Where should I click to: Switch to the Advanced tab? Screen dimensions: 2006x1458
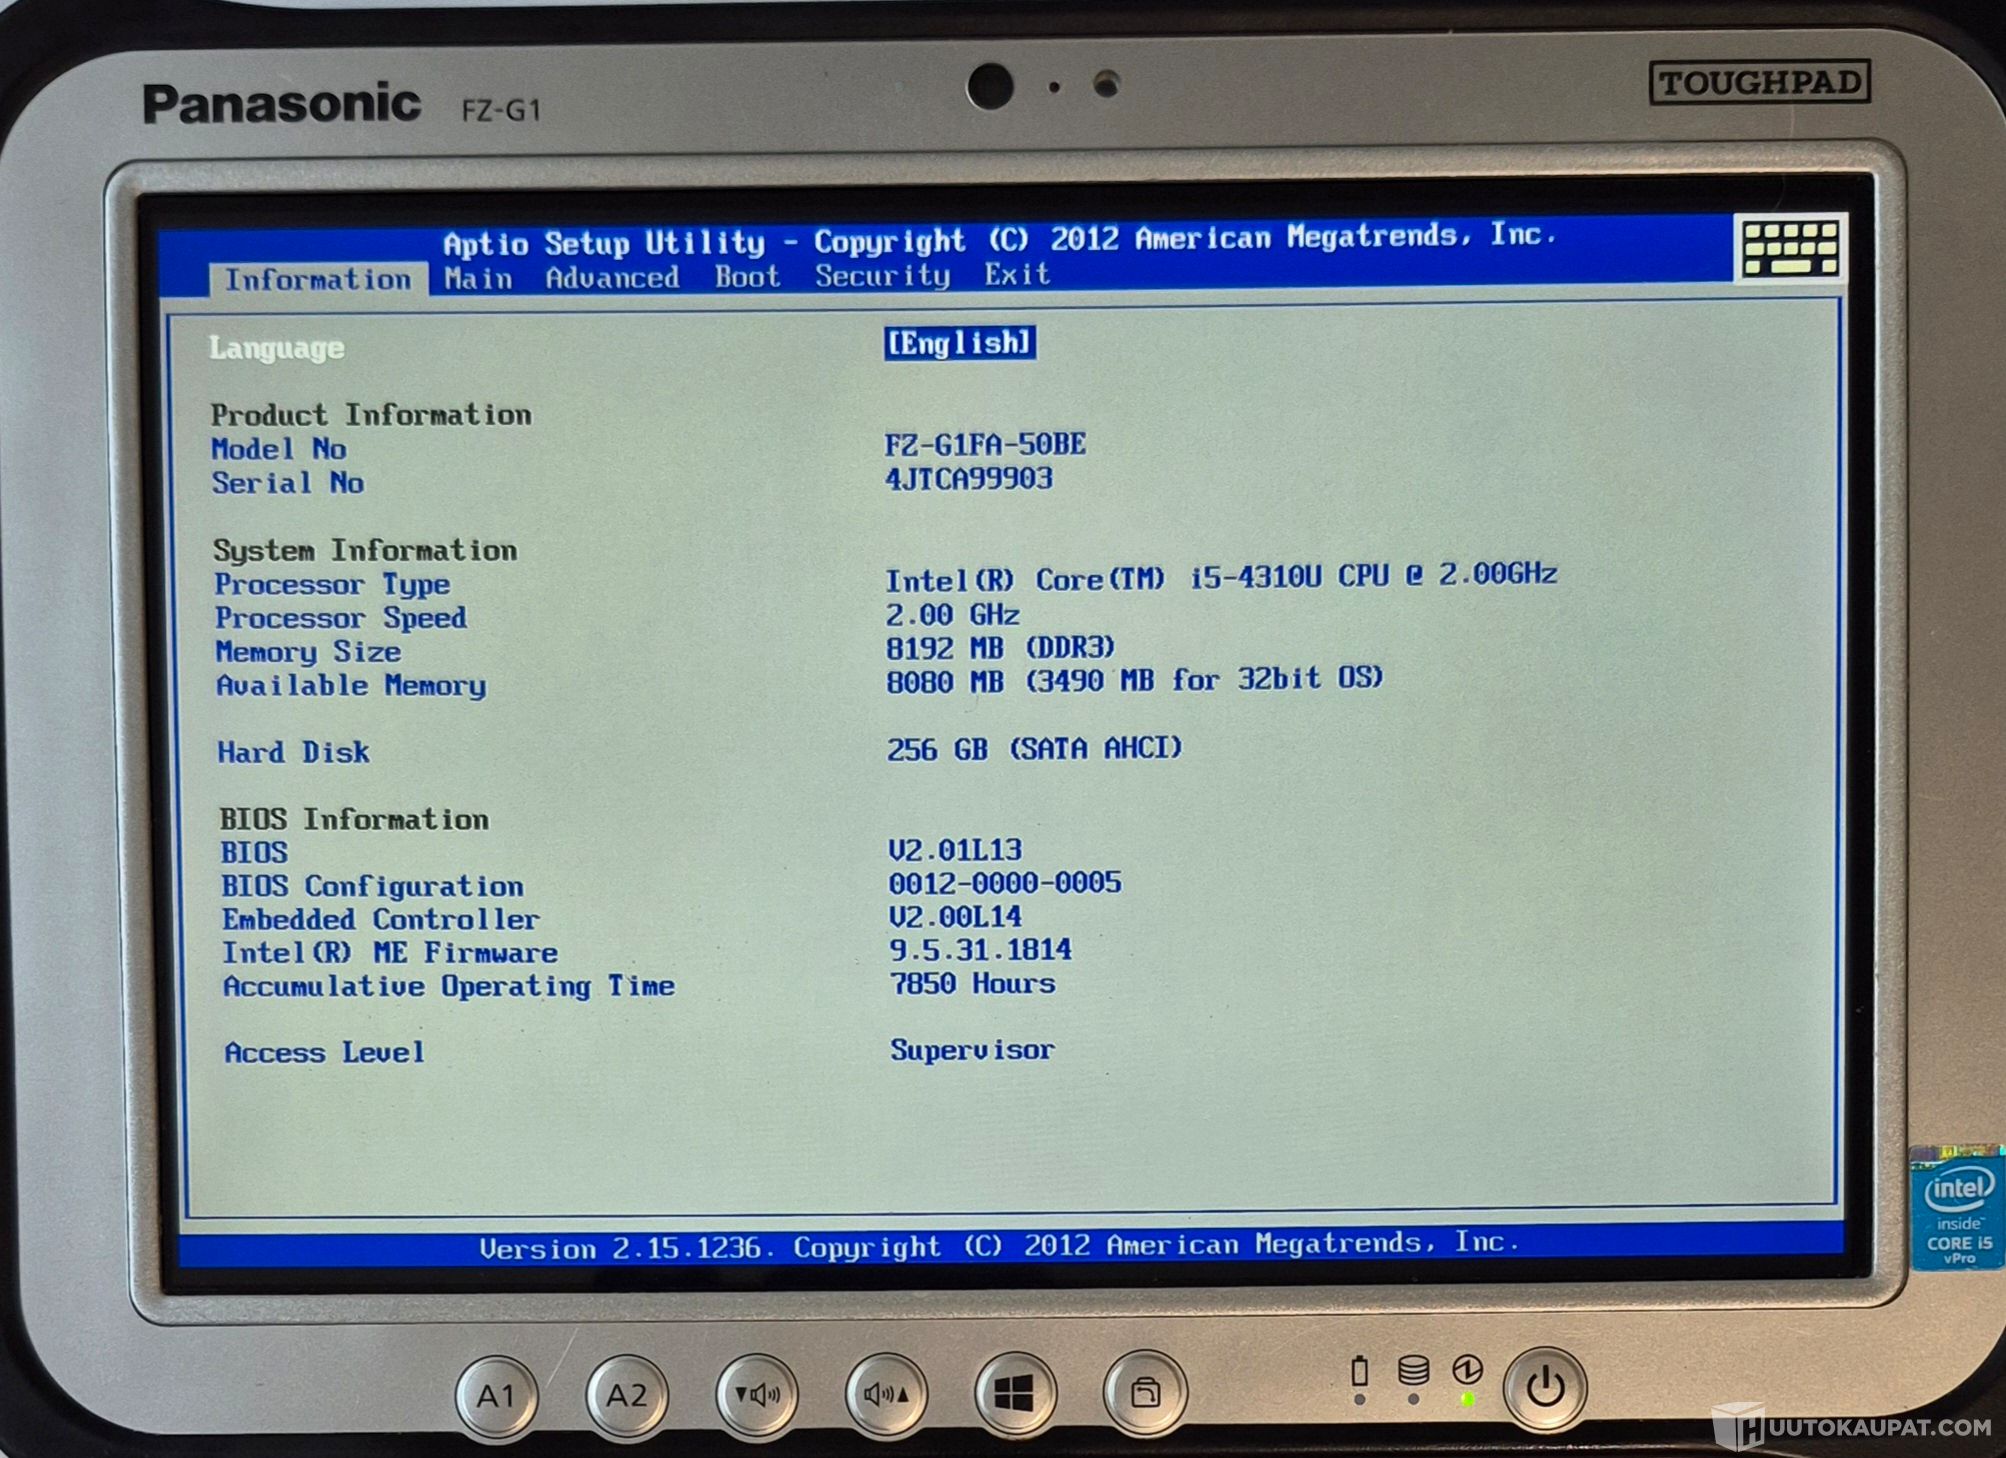point(612,277)
